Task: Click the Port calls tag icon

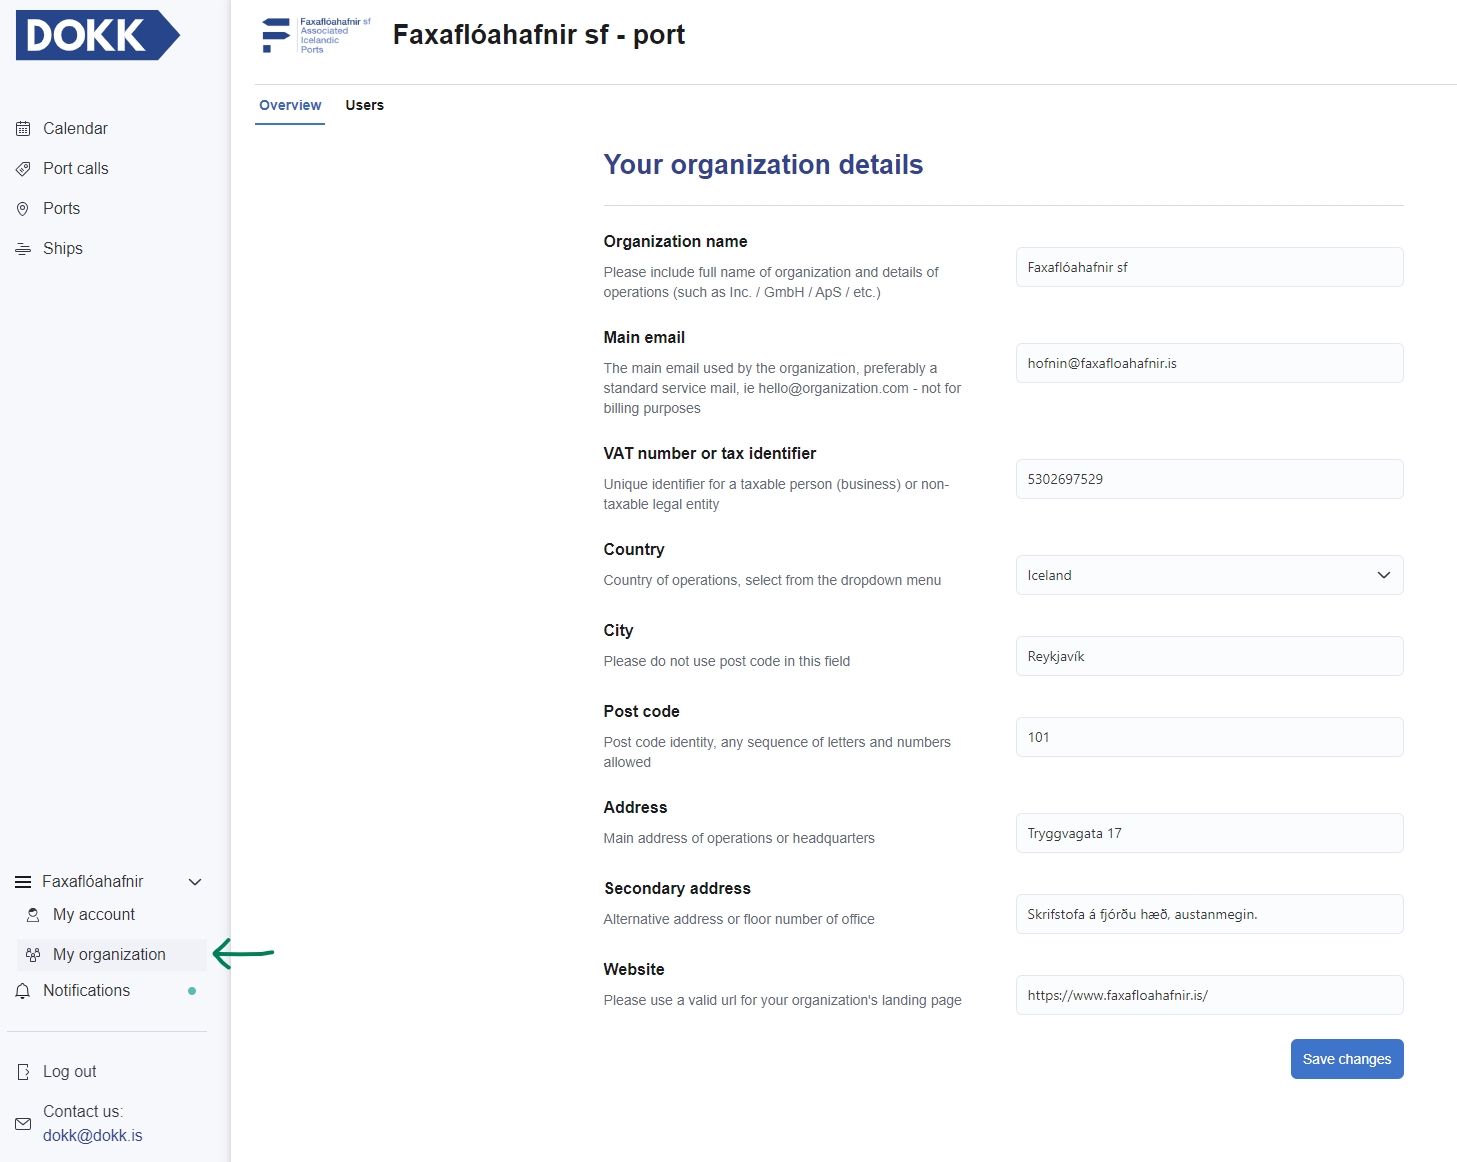Action: (23, 169)
